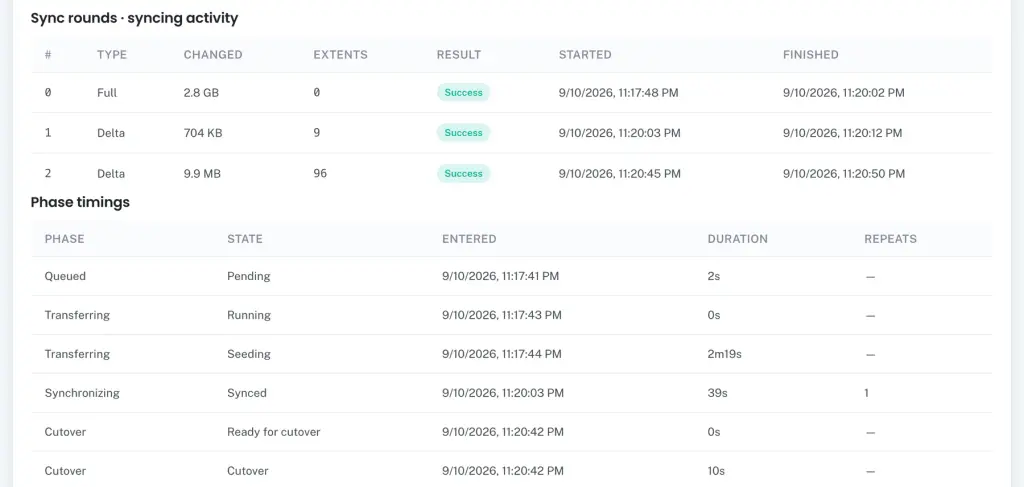Viewport: 1024px width, 487px height.
Task: Select the Success badge for 9.9 MB row
Action: coord(463,174)
